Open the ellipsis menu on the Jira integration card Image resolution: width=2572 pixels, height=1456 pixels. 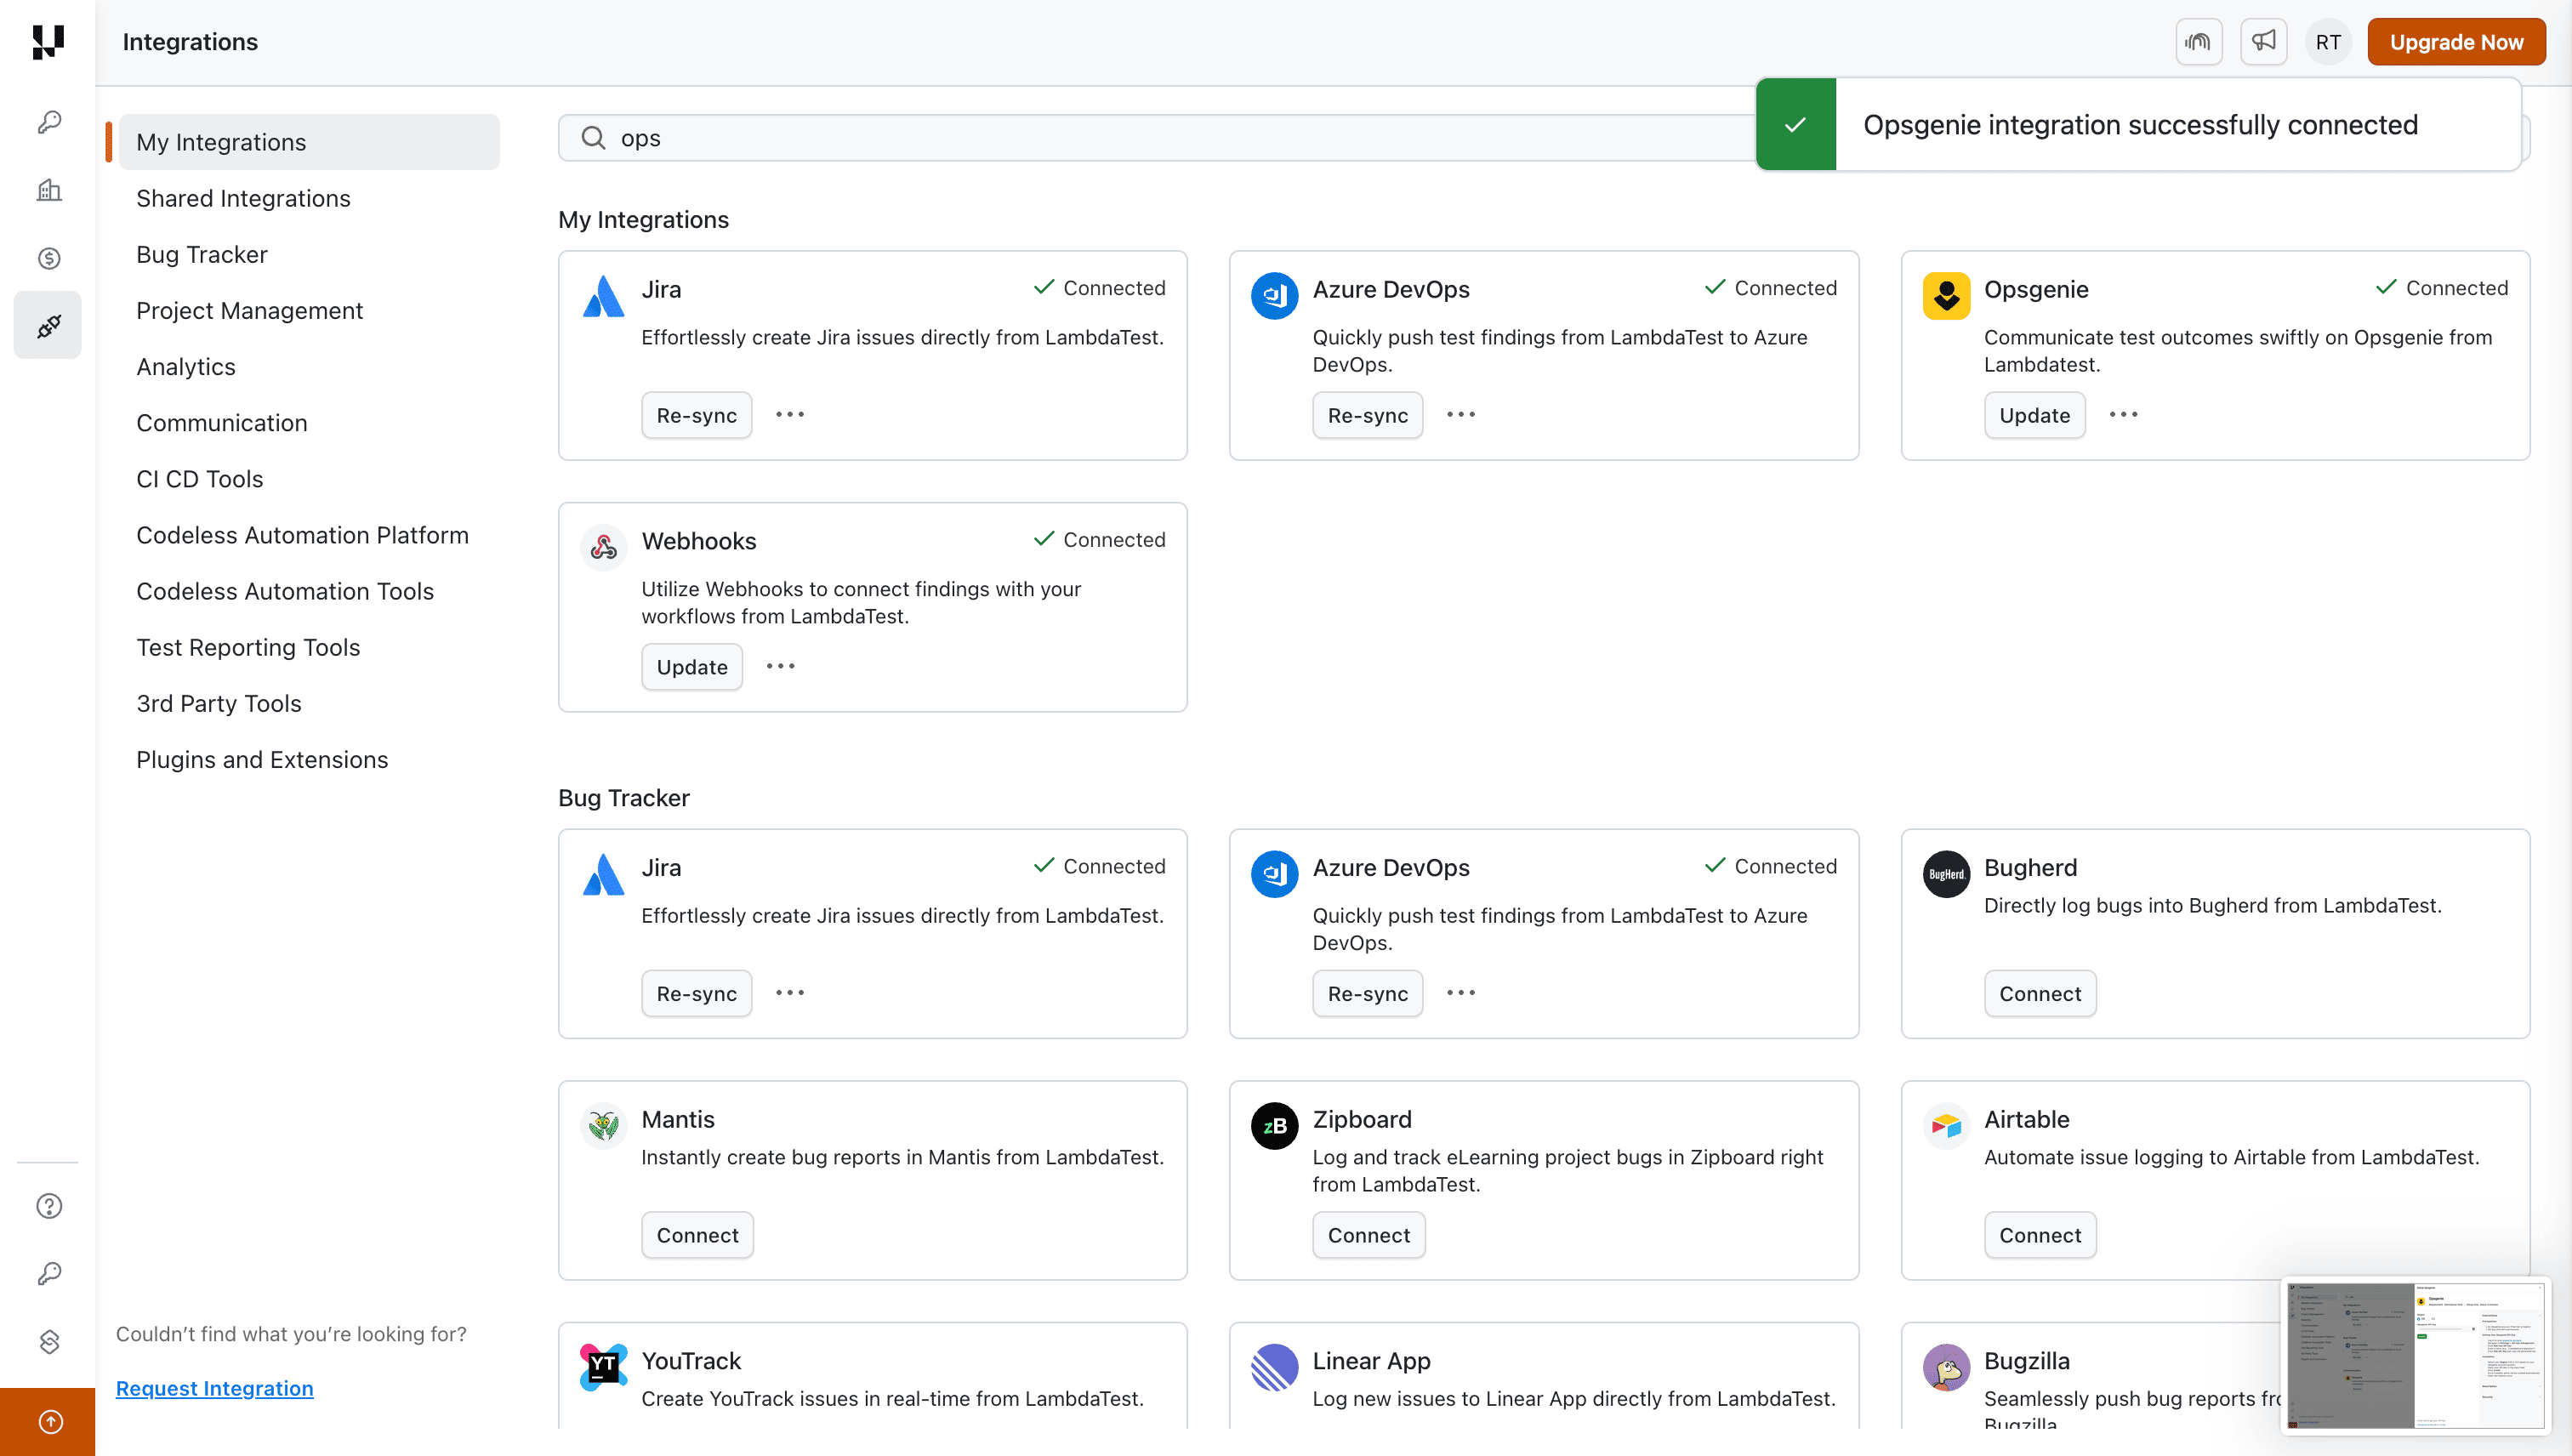(790, 414)
